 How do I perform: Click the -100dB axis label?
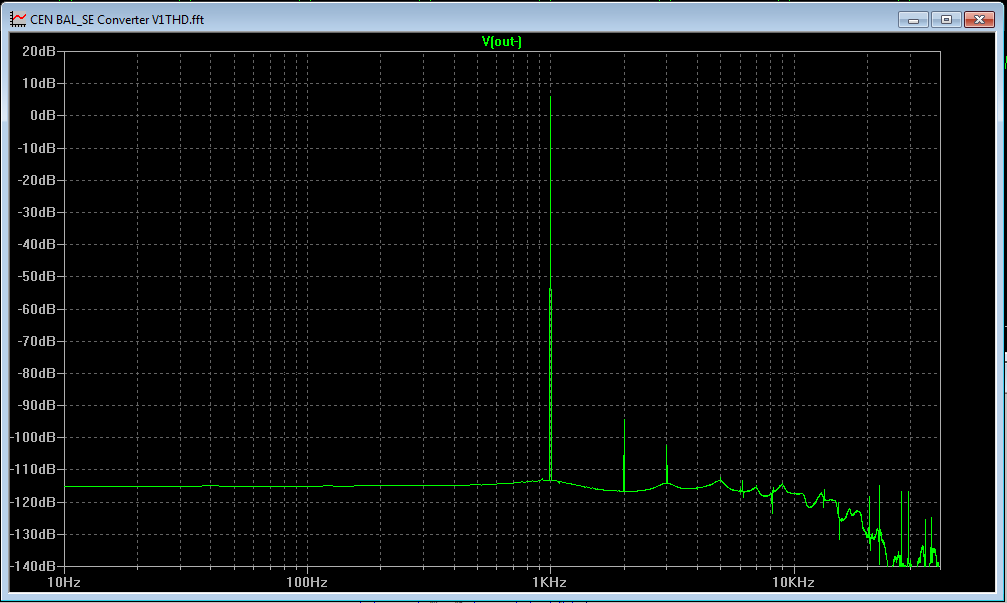(34, 437)
